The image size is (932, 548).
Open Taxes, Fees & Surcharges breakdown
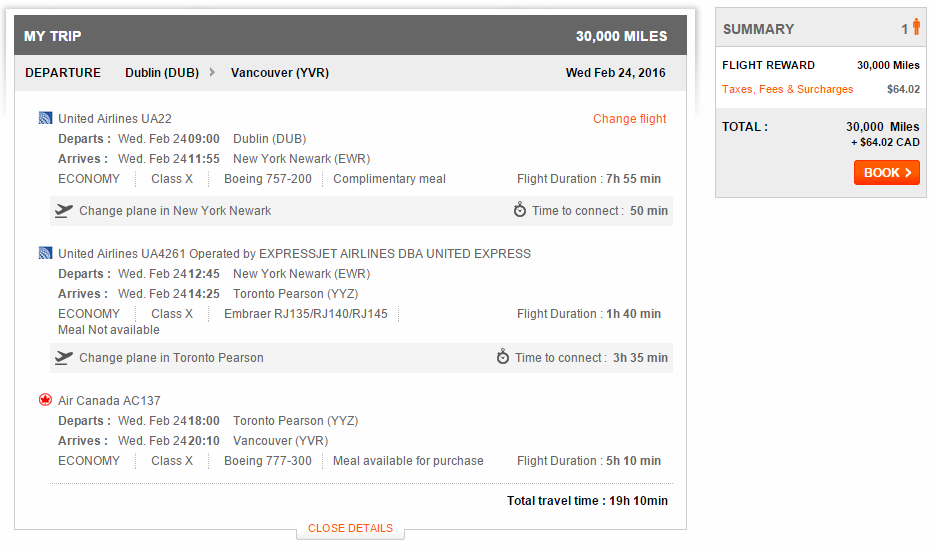(788, 89)
